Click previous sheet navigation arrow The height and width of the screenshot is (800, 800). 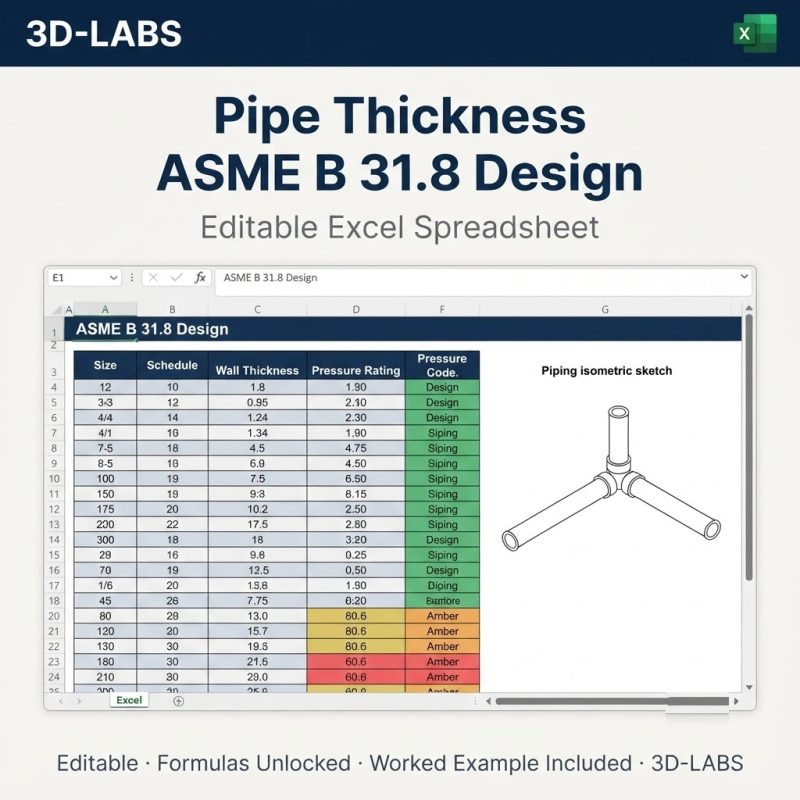pos(61,701)
